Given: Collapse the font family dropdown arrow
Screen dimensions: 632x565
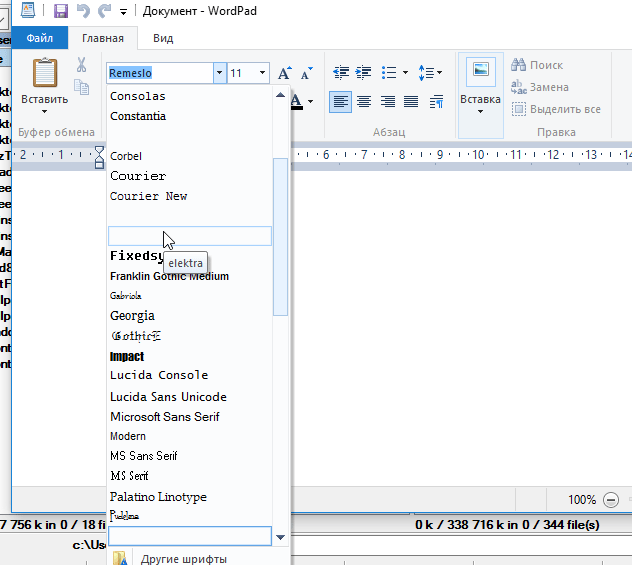Looking at the screenshot, I should [x=220, y=73].
